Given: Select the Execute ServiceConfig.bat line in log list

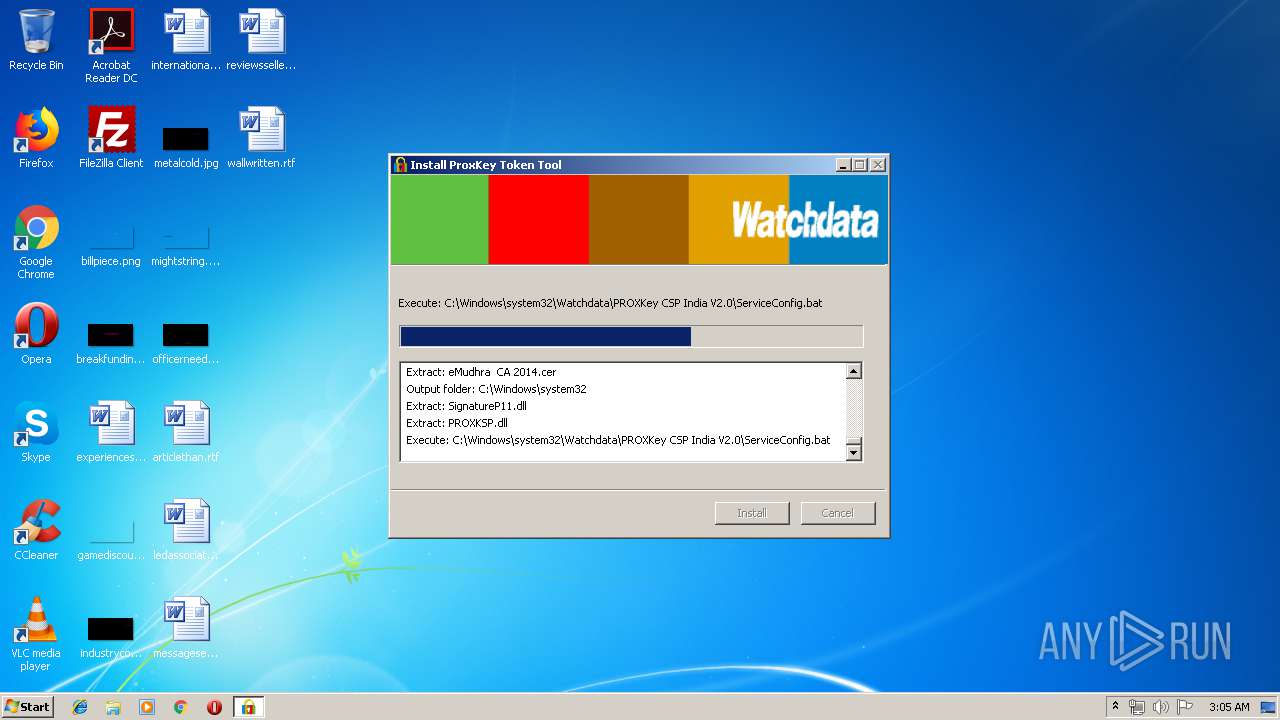Looking at the screenshot, I should (x=618, y=440).
